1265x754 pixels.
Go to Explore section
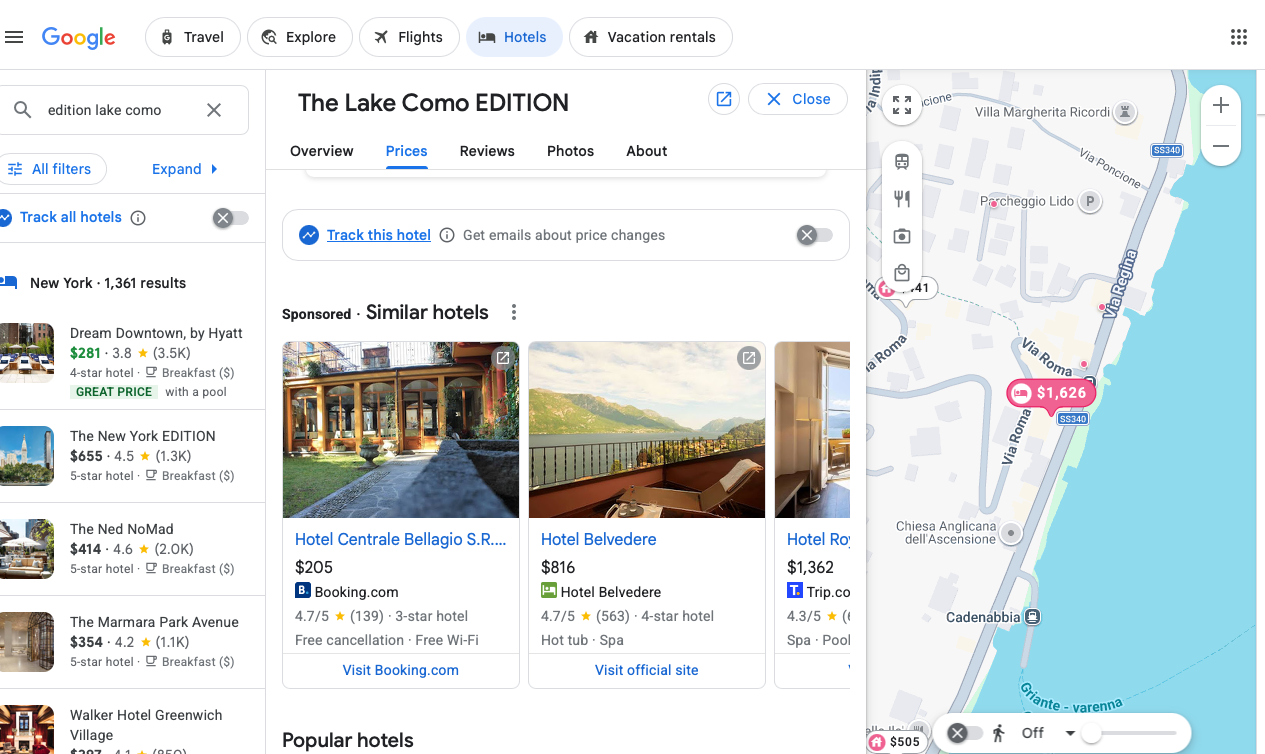tap(299, 37)
